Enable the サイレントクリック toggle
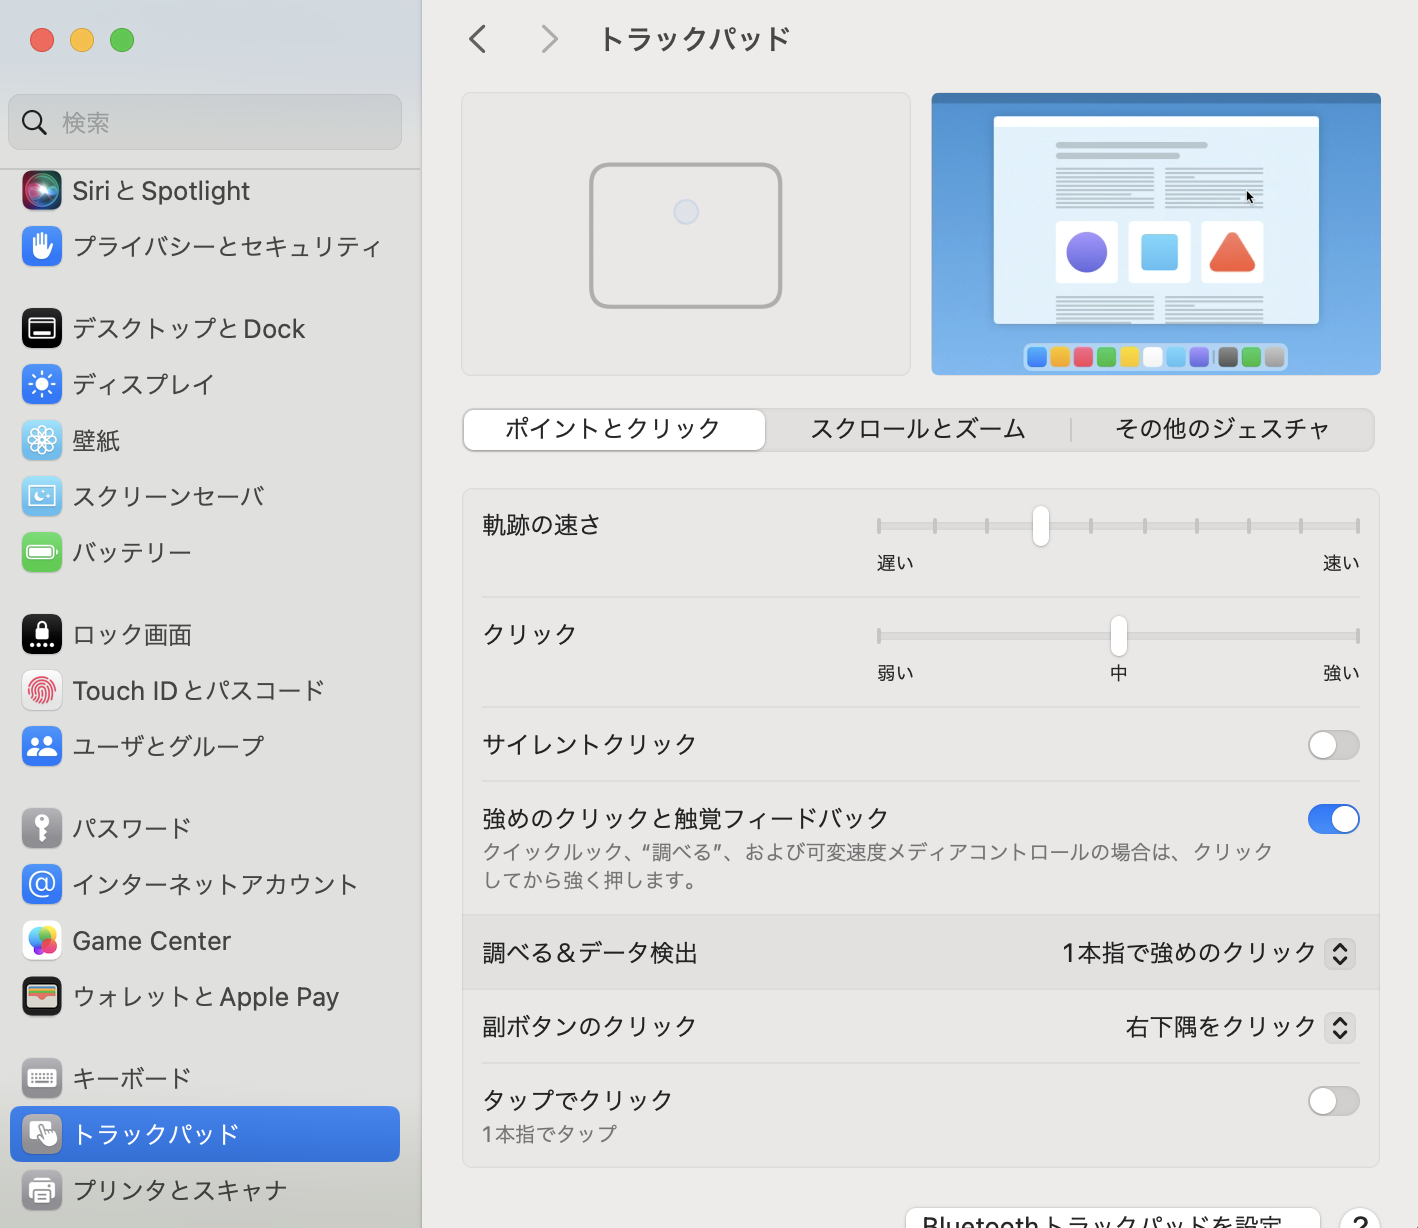The image size is (1418, 1228). 1333,745
